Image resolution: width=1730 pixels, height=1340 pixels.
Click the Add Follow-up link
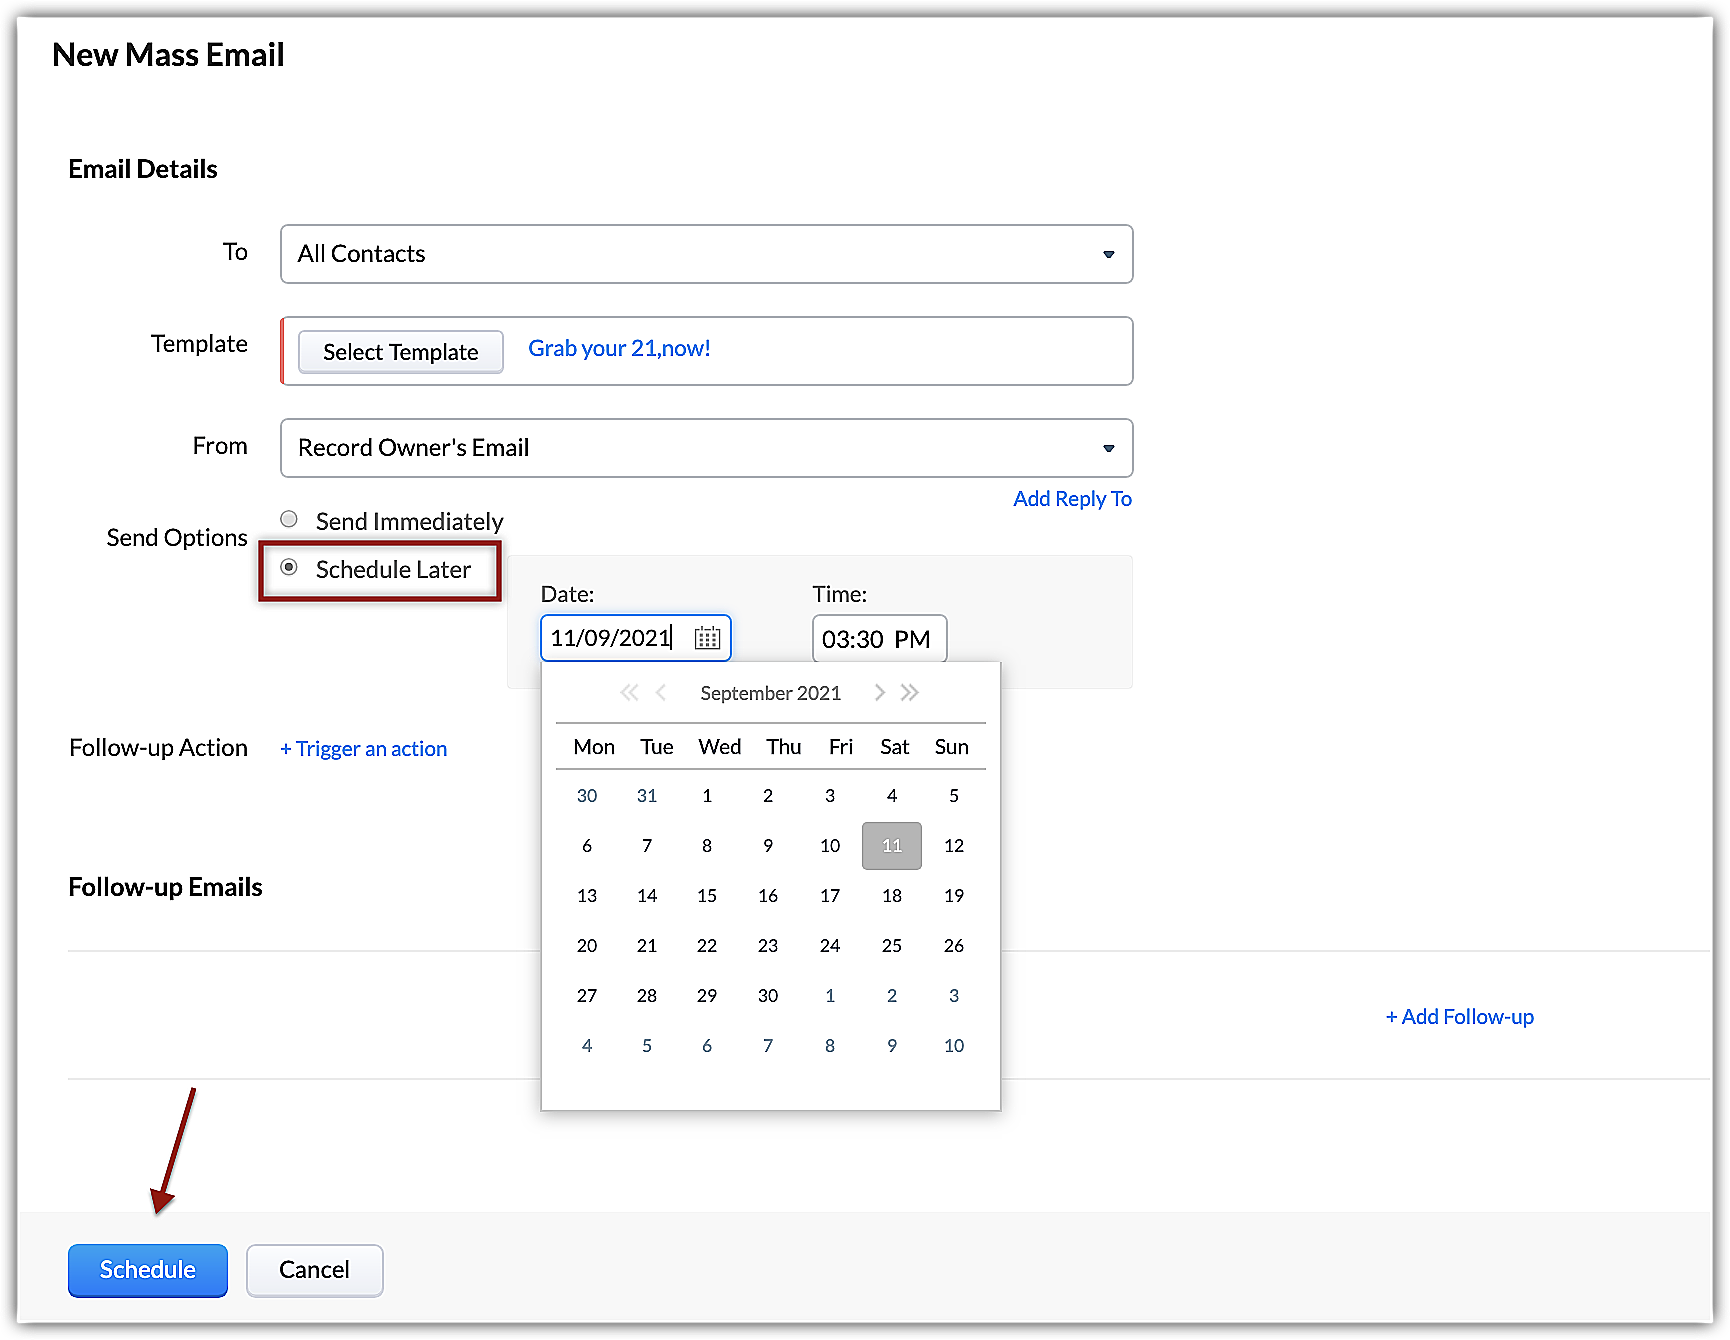[1459, 1017]
